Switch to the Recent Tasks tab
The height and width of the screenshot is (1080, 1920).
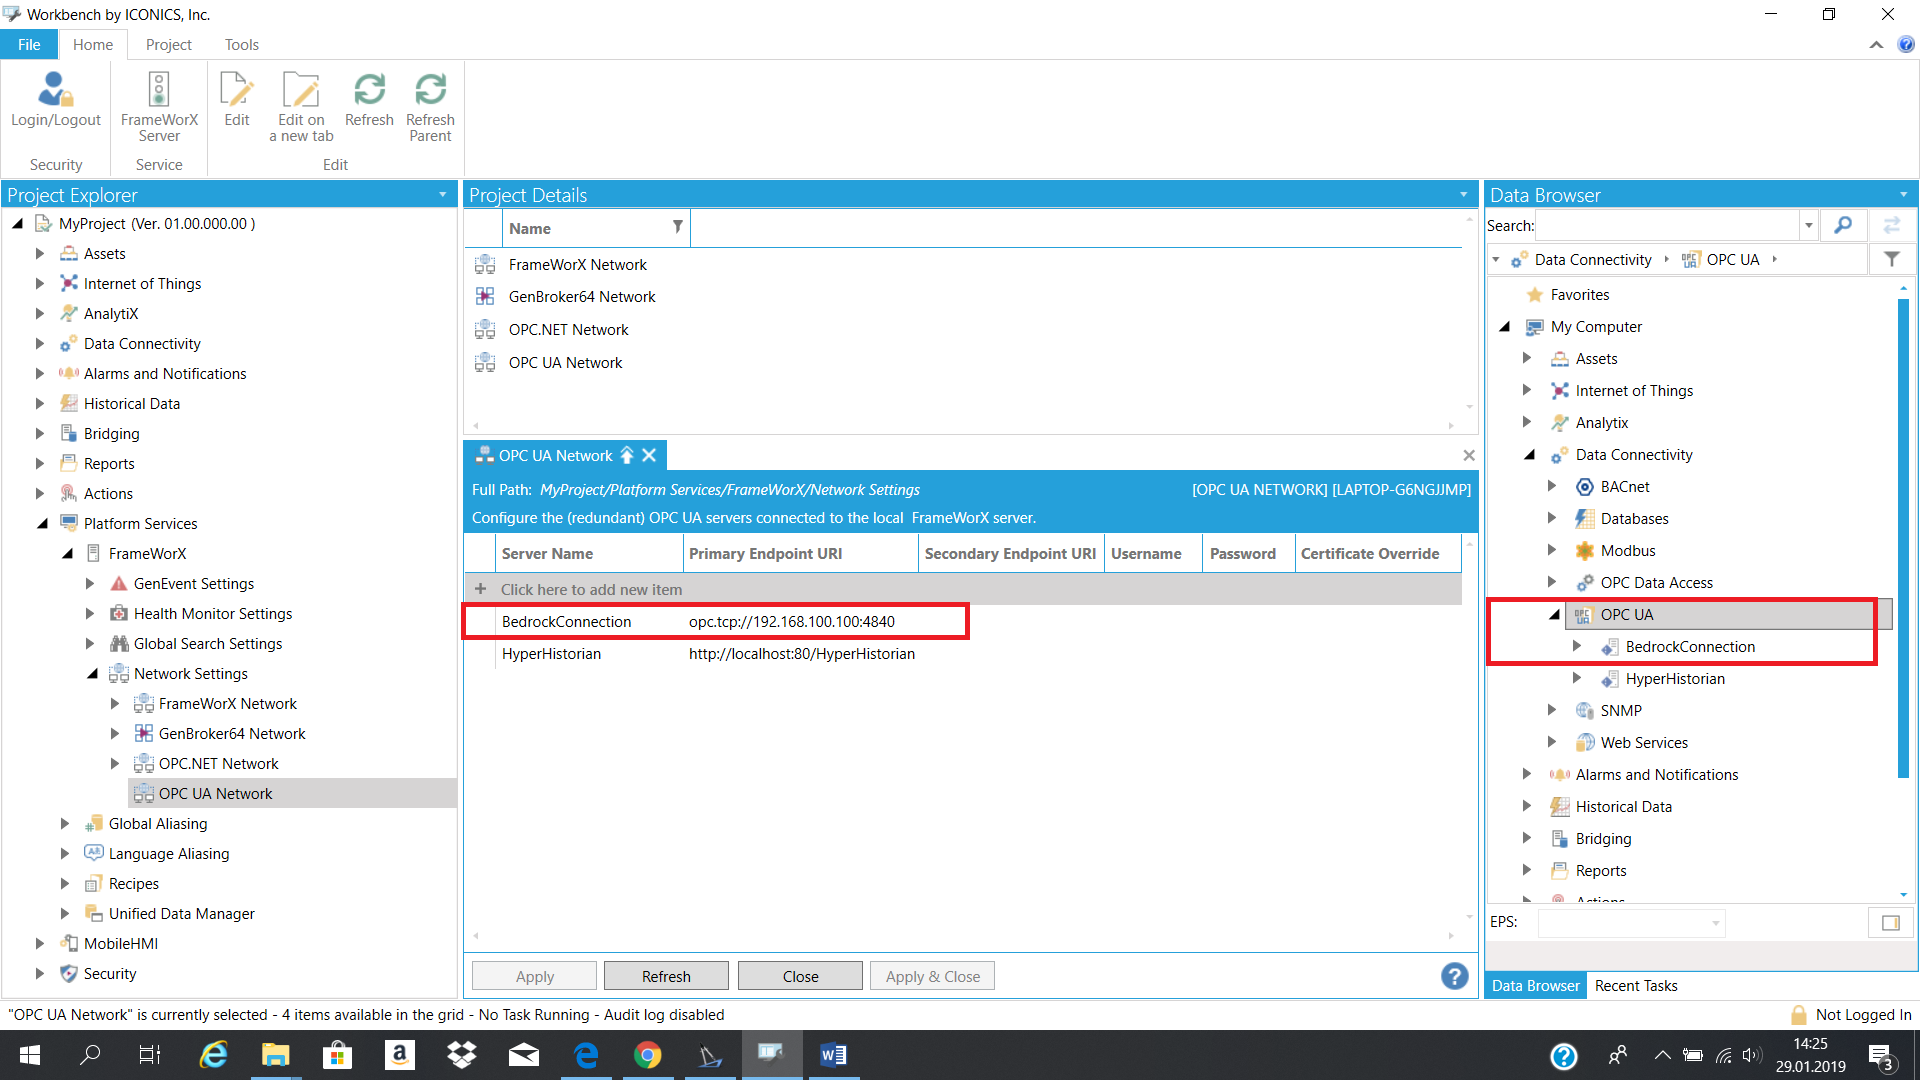click(1636, 986)
